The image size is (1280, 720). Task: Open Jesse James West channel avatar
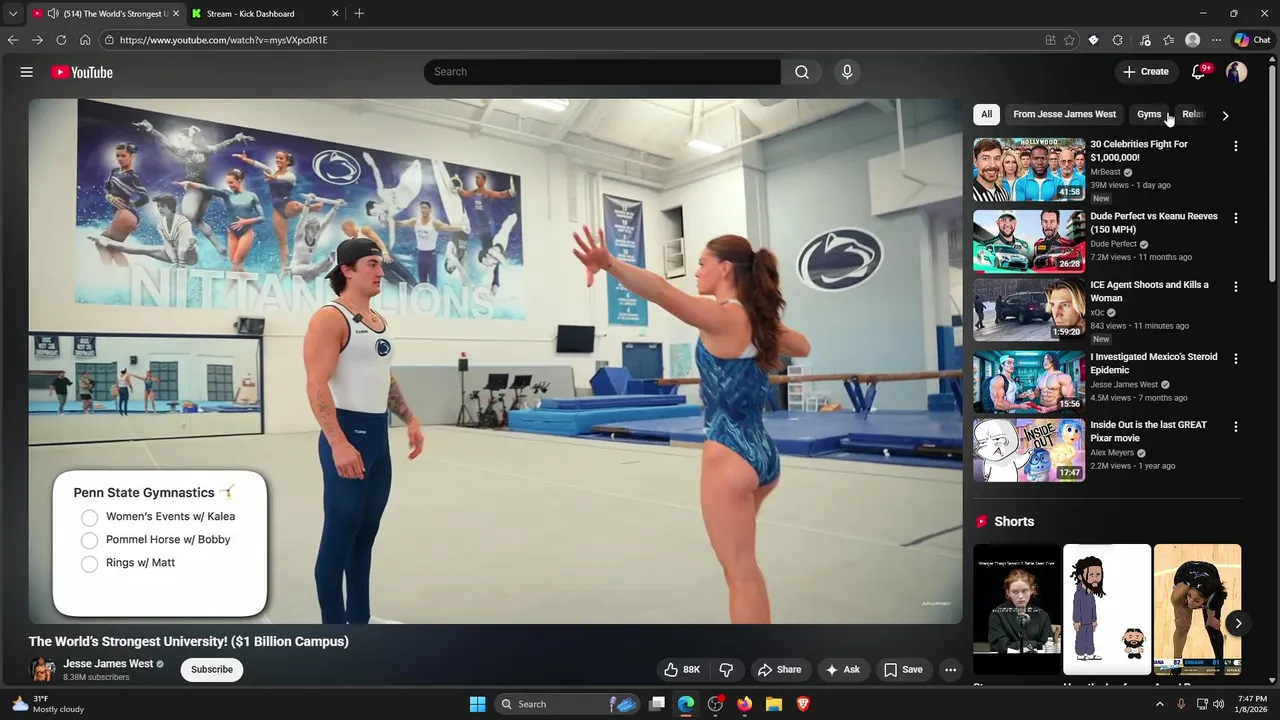pyautogui.click(x=43, y=669)
